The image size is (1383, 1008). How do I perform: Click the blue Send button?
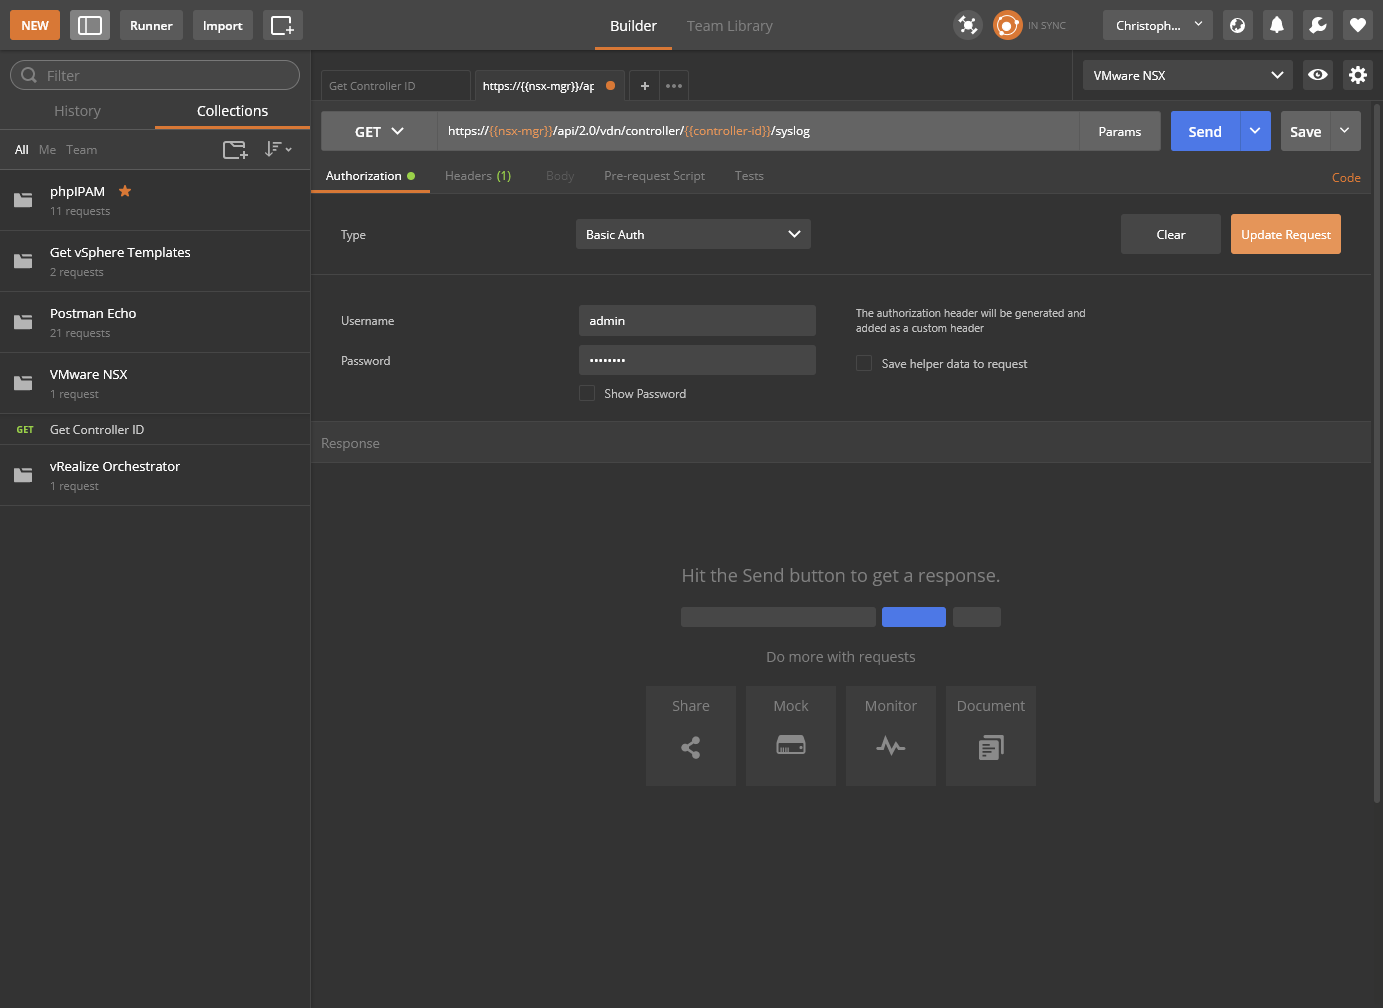pos(1205,131)
